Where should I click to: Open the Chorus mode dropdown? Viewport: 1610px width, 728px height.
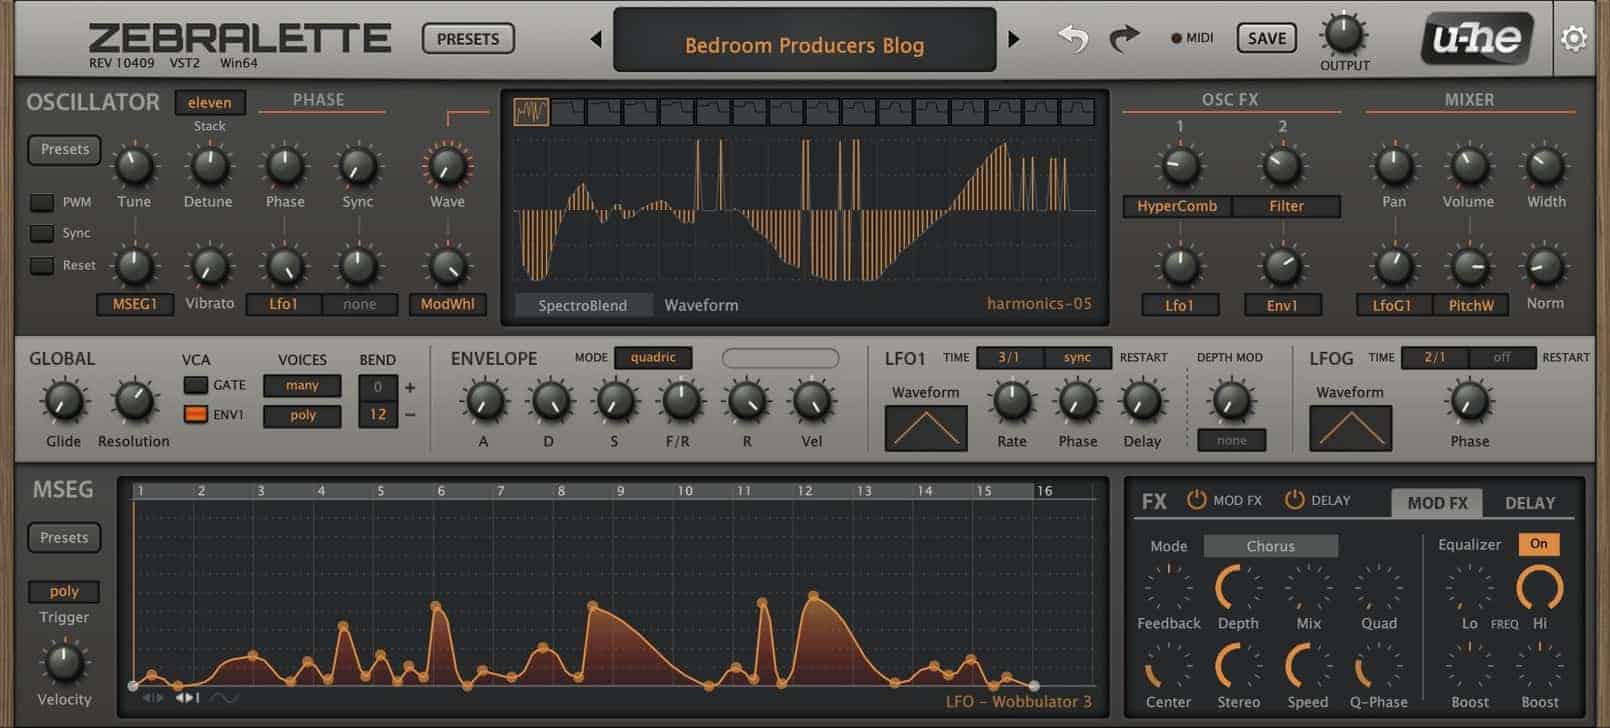(x=1270, y=546)
